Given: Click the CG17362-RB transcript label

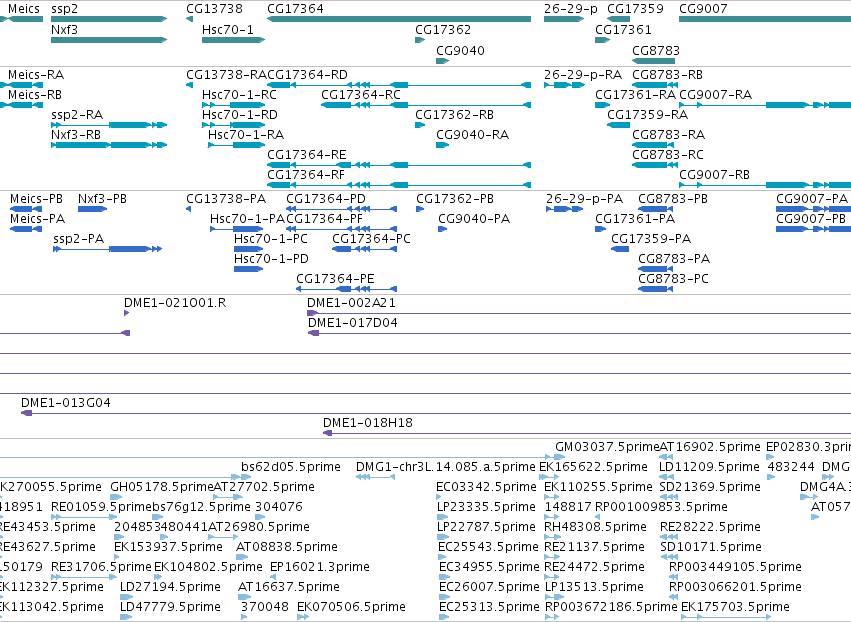Looking at the screenshot, I should click(x=454, y=115).
